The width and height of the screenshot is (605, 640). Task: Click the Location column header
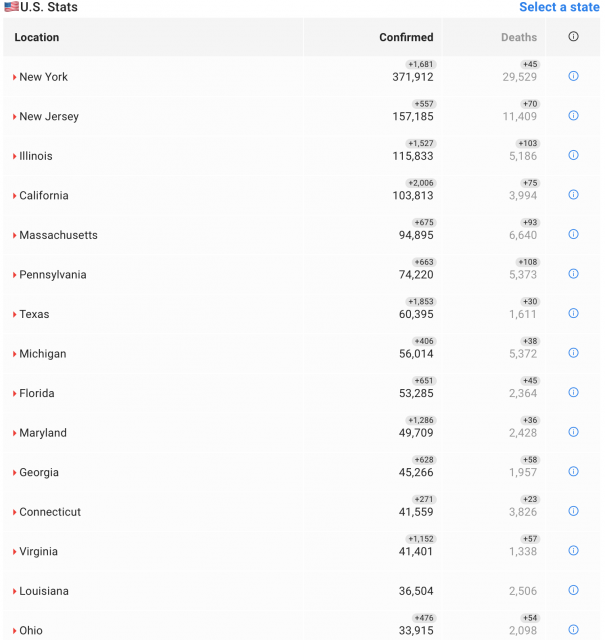coord(37,38)
